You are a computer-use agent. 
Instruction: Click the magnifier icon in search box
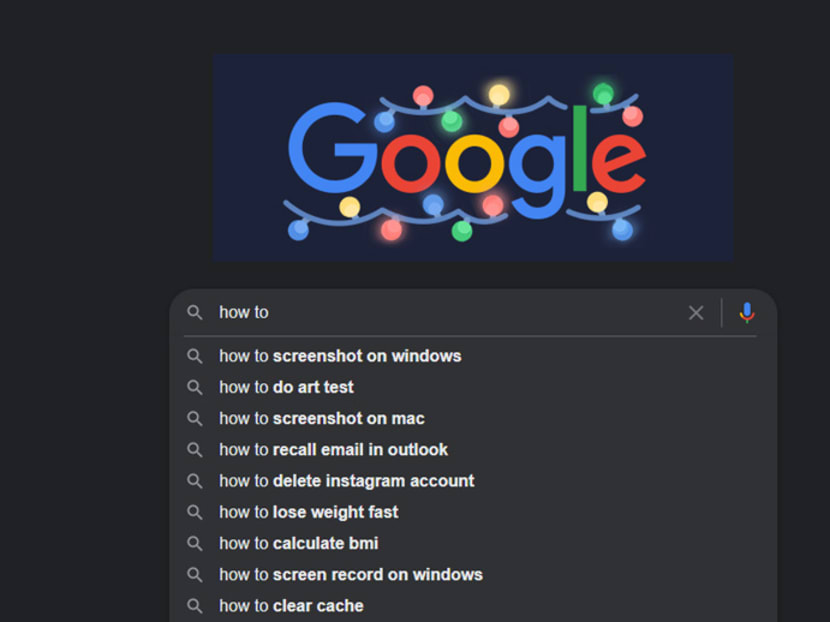pyautogui.click(x=195, y=313)
